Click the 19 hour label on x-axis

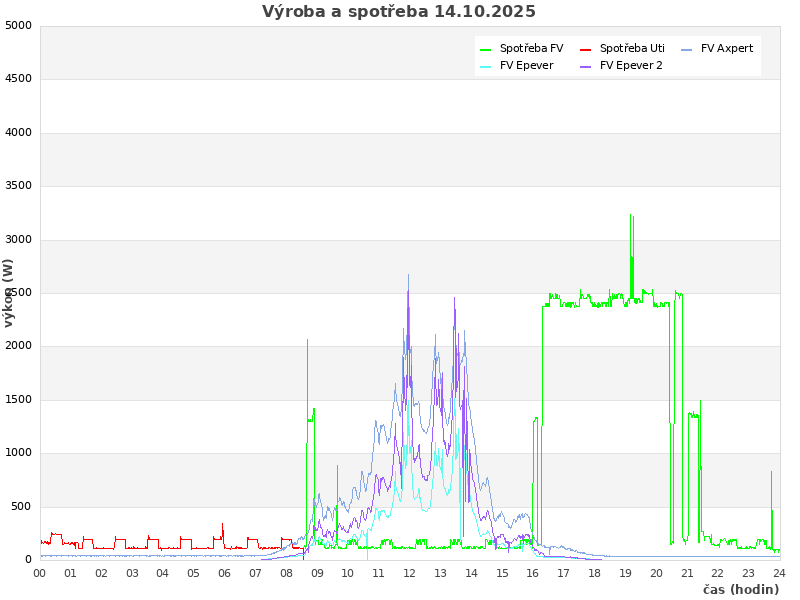(625, 573)
